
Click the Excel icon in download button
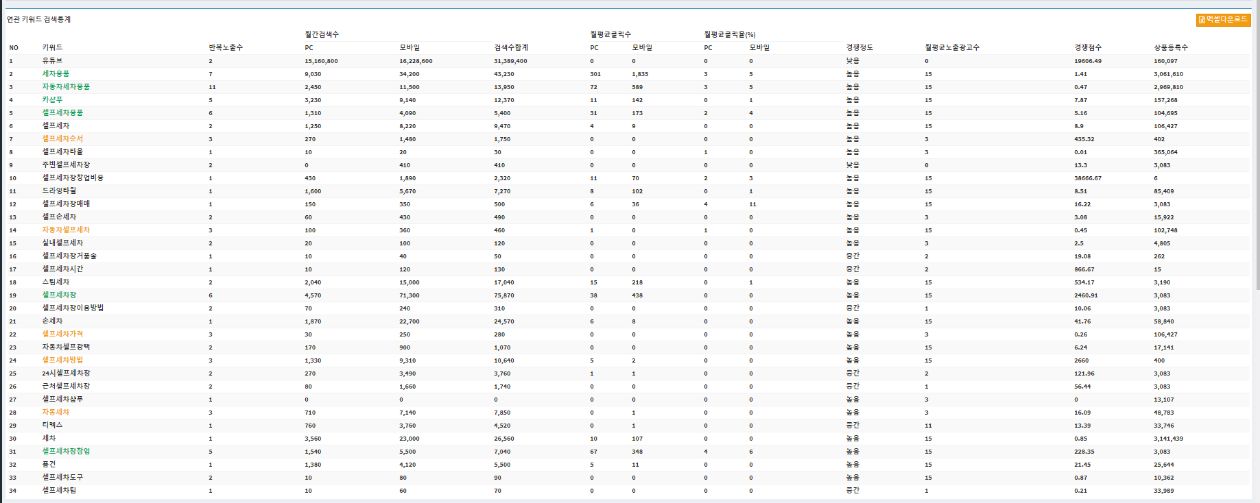click(1202, 19)
